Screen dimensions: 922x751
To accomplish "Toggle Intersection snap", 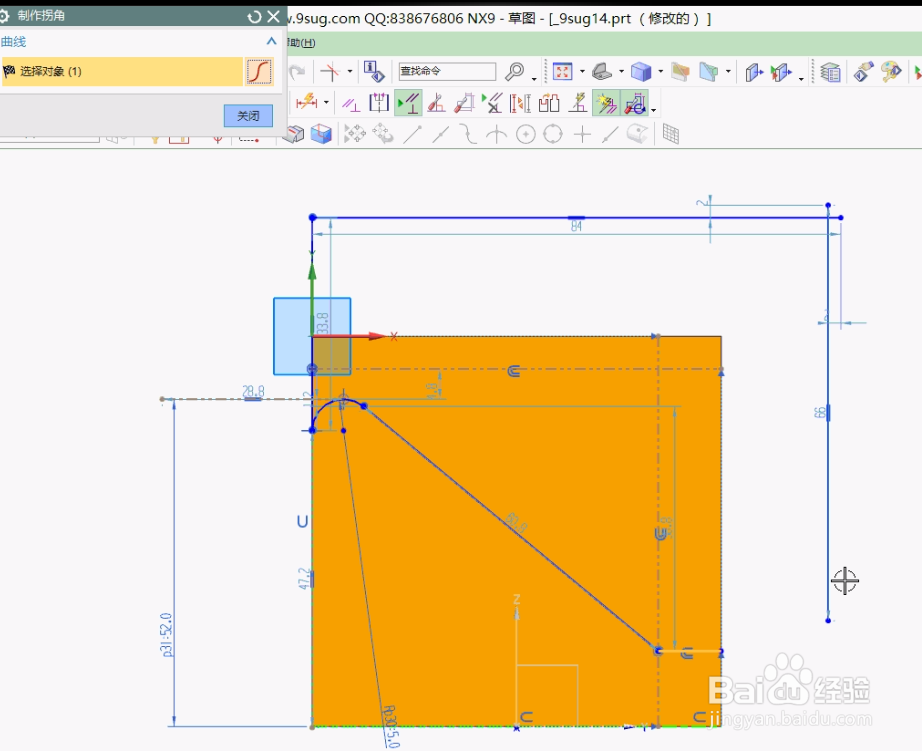I will click(x=496, y=135).
